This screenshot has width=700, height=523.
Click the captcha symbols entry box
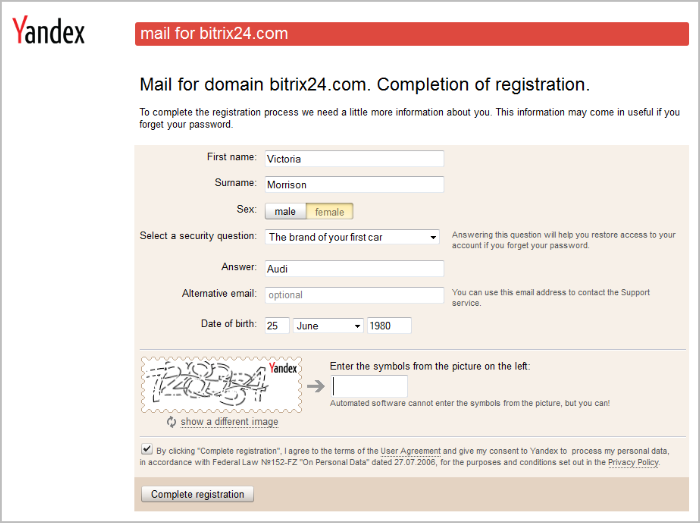pyautogui.click(x=370, y=386)
